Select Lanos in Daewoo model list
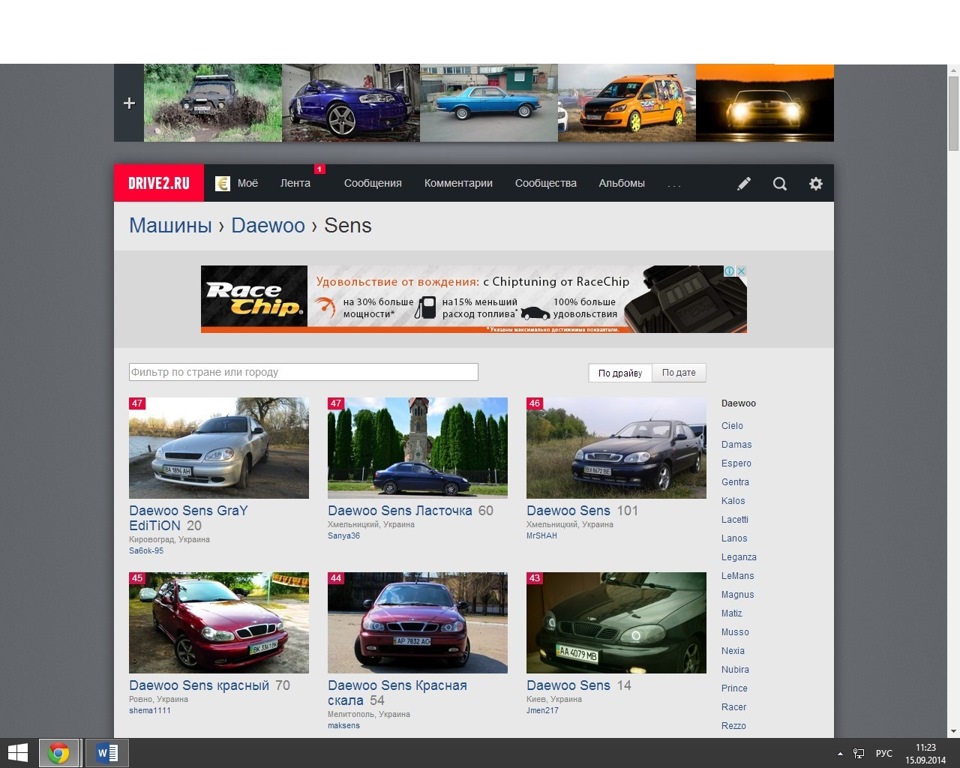The height and width of the screenshot is (768, 960). point(734,538)
